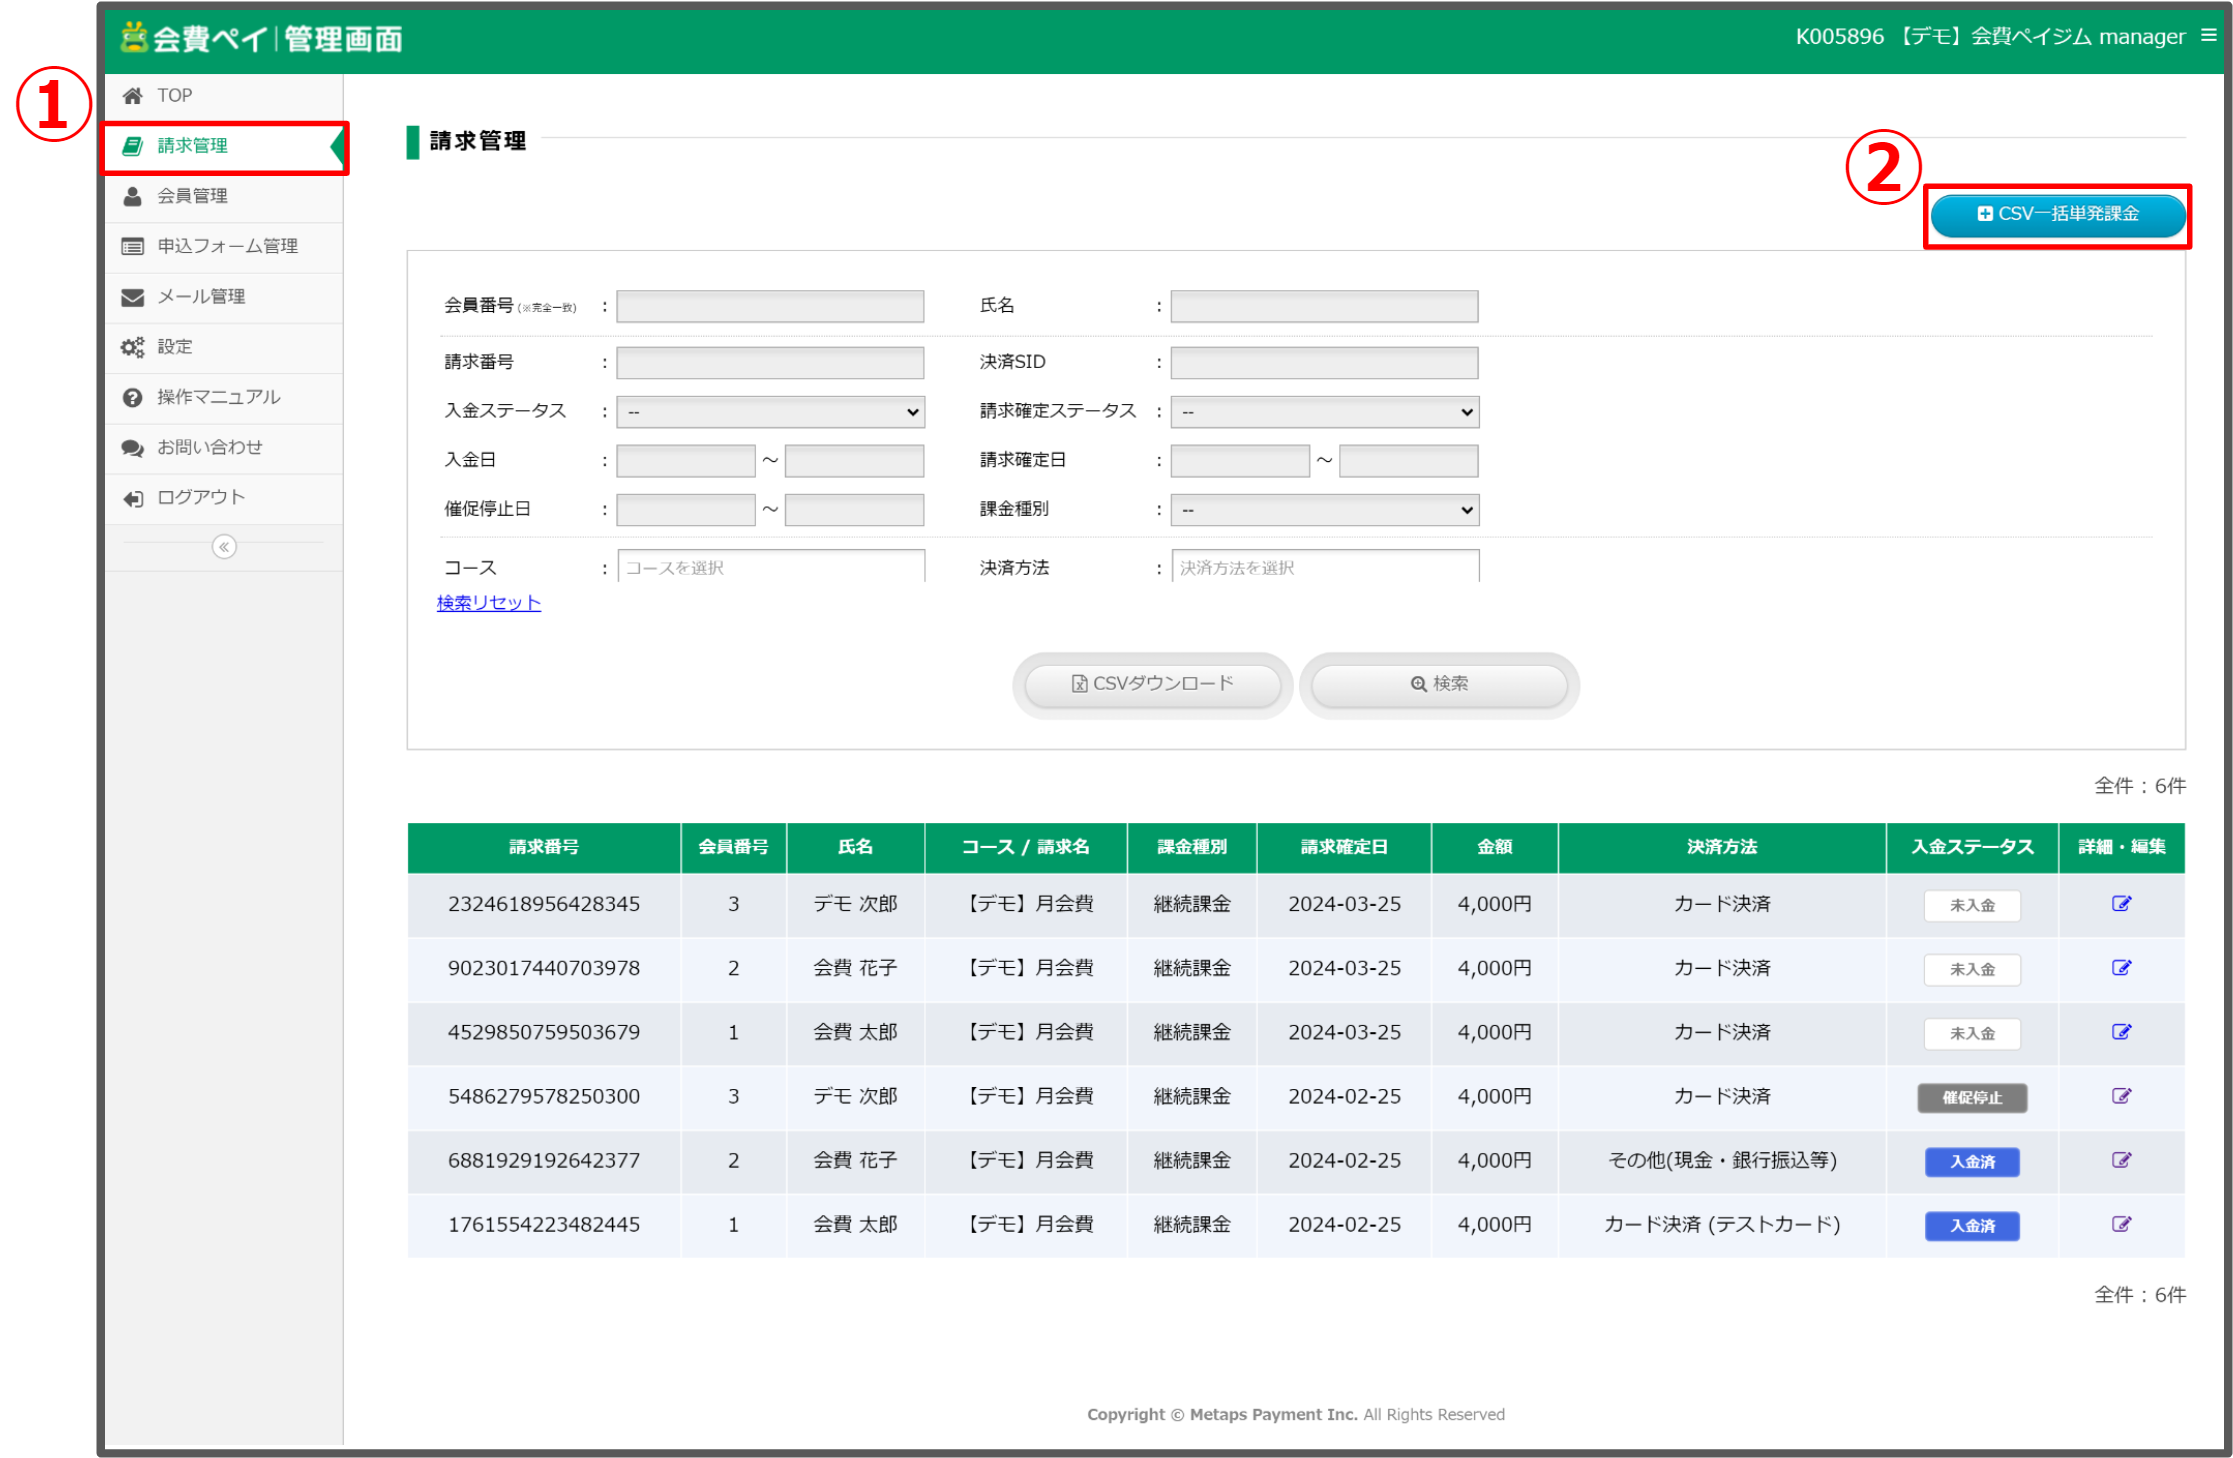The width and height of the screenshot is (2233, 1458).
Task: Collapse the sidebar with the chevron button
Action: pos(224,547)
